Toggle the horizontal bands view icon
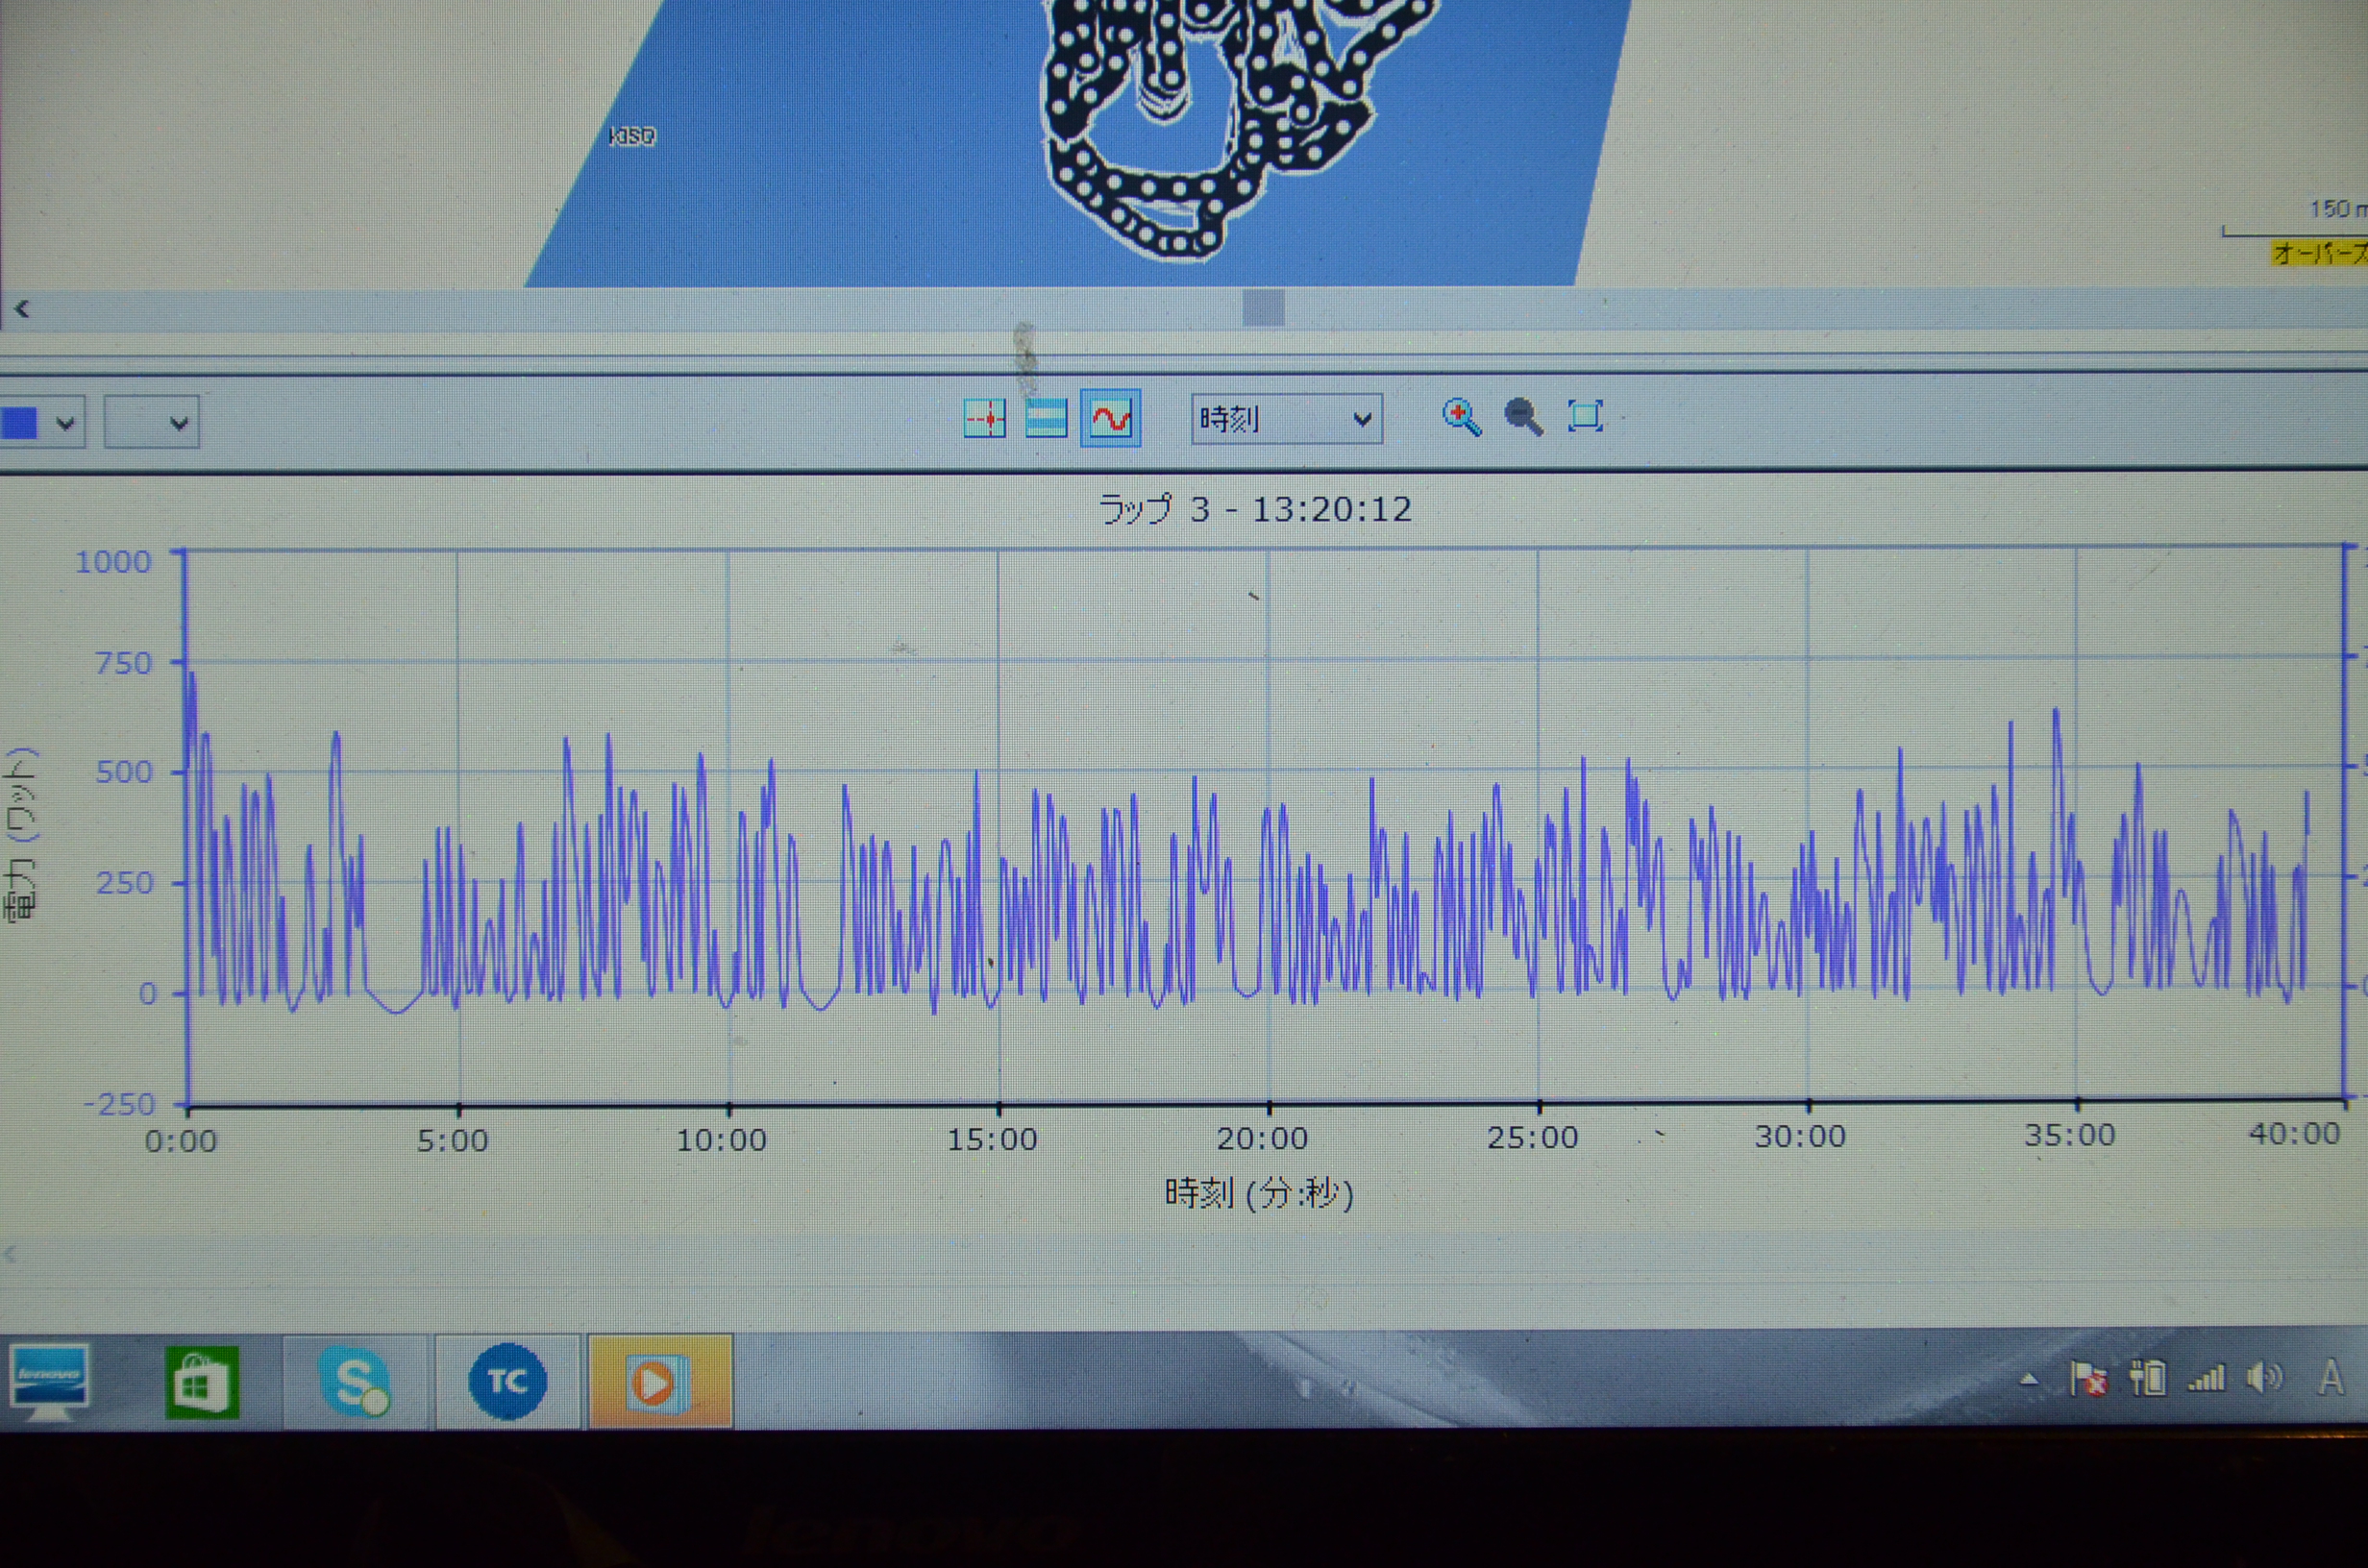Image resolution: width=2368 pixels, height=1568 pixels. tap(1046, 418)
